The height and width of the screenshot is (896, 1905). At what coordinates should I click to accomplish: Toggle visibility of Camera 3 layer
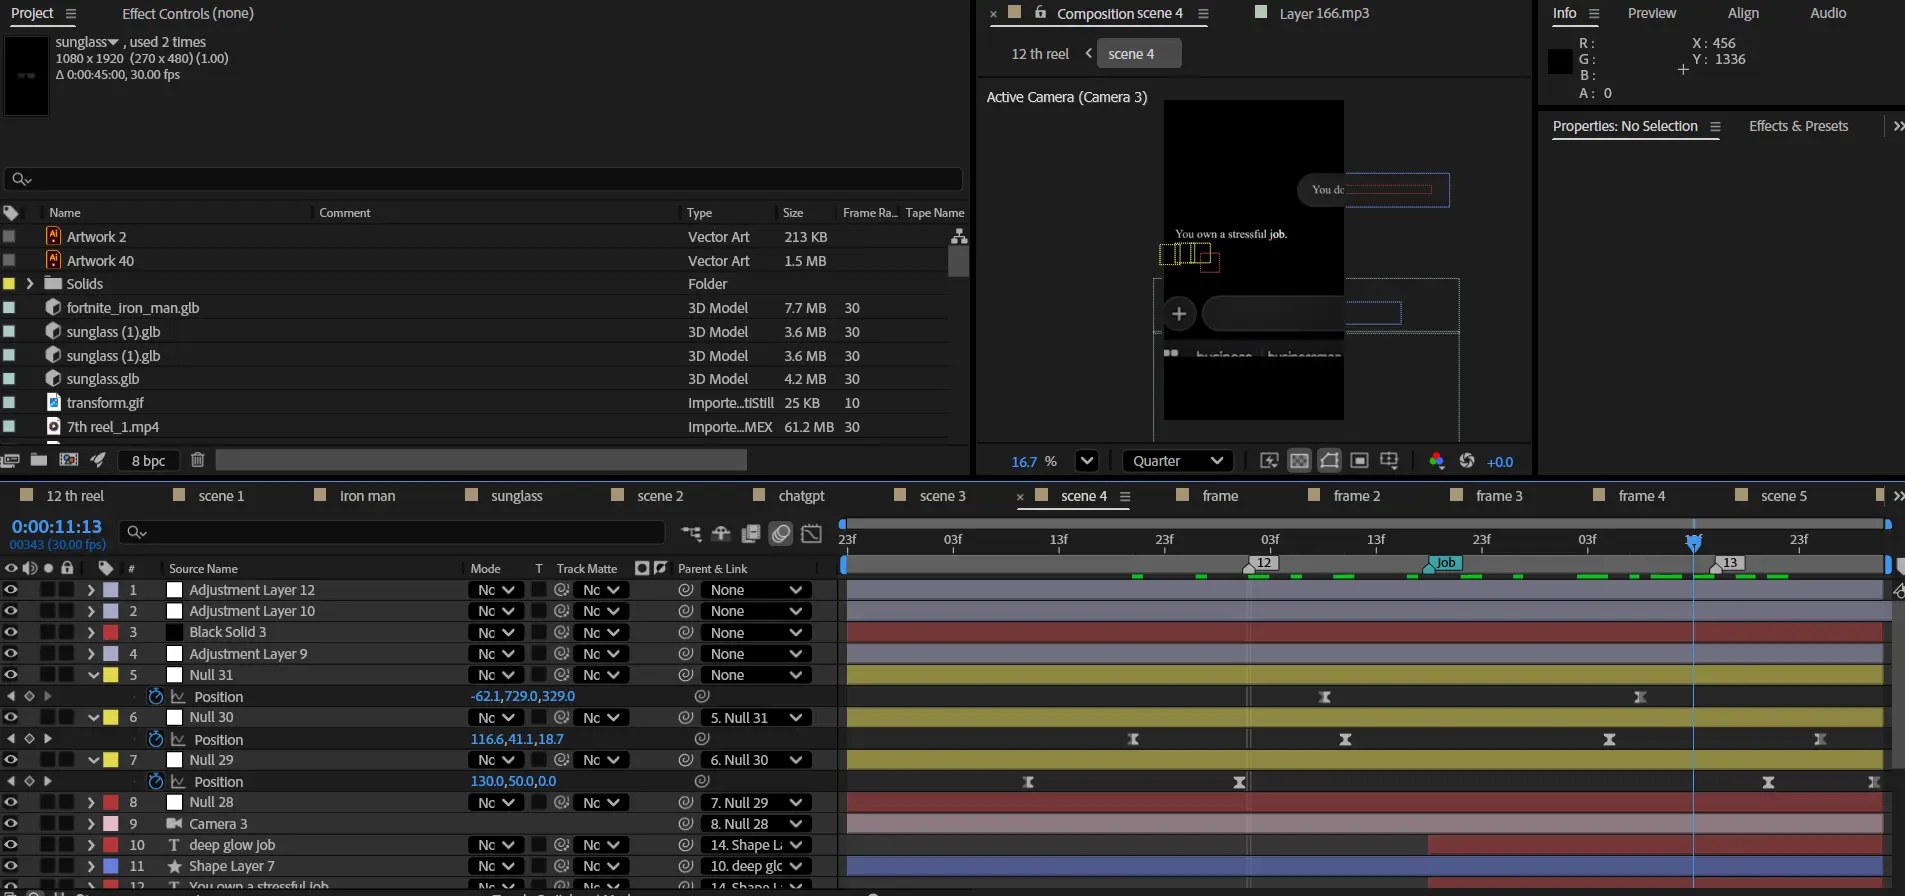coord(11,824)
